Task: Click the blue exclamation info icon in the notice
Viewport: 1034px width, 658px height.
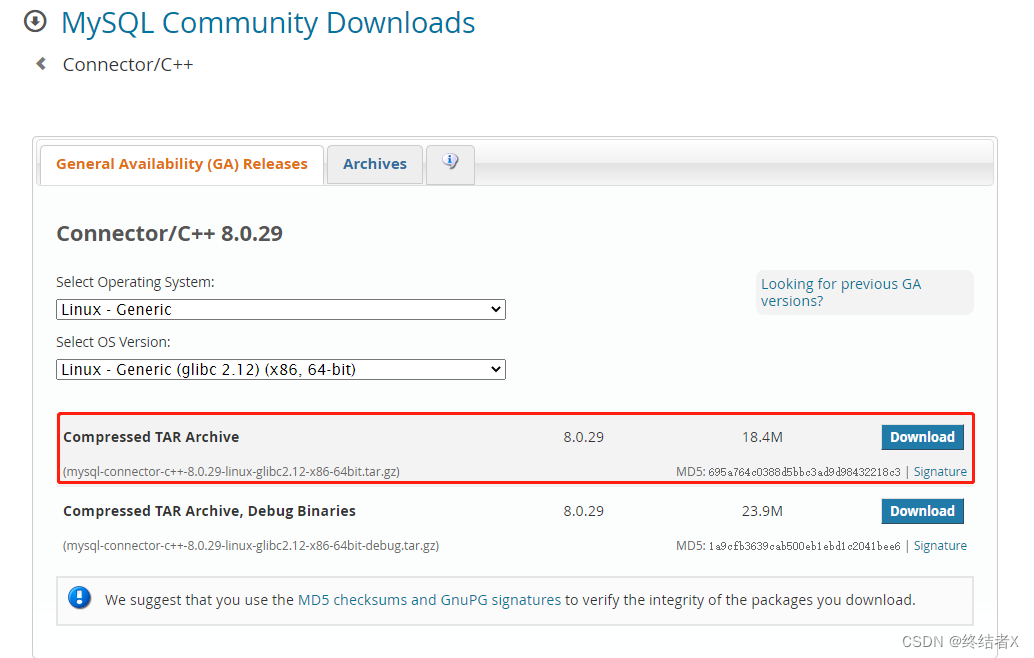Action: point(80,597)
